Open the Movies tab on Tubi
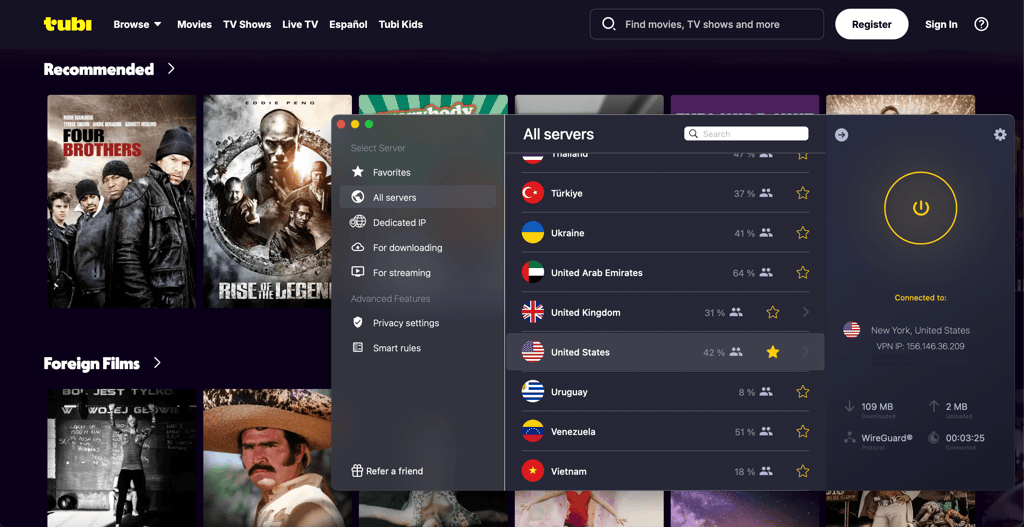The height and width of the screenshot is (527, 1024). [195, 24]
